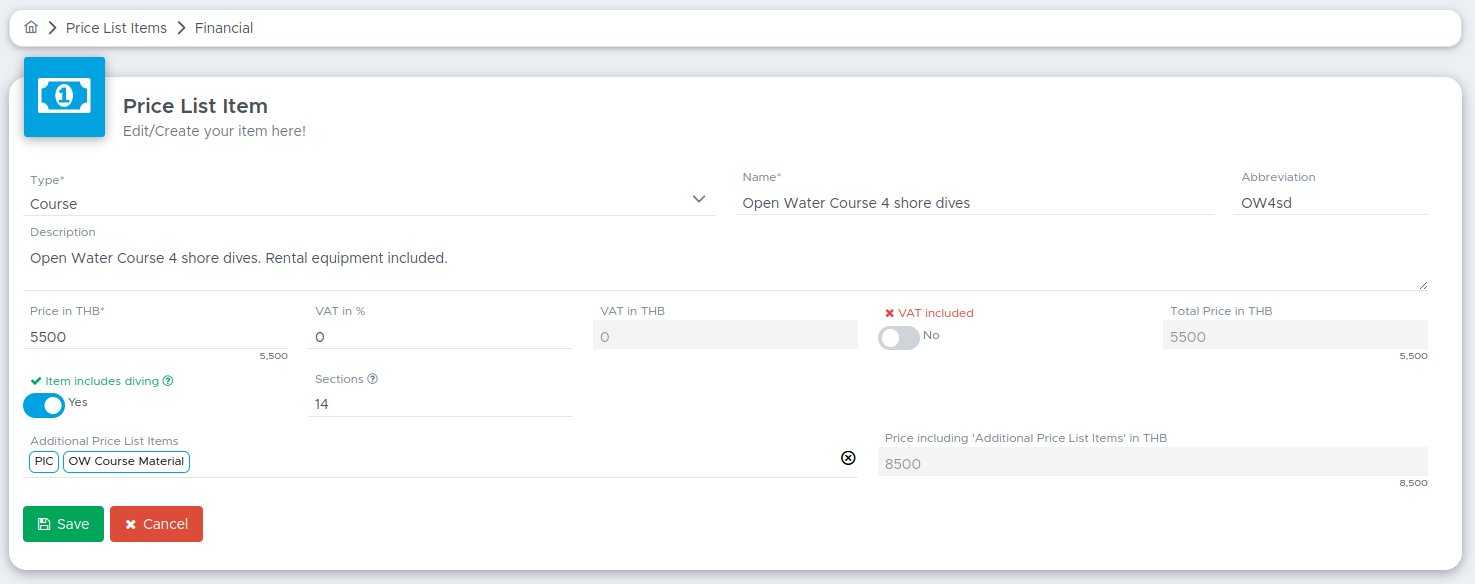Click the blue money bill header icon
Viewport: 1475px width, 584px height.
click(64, 97)
